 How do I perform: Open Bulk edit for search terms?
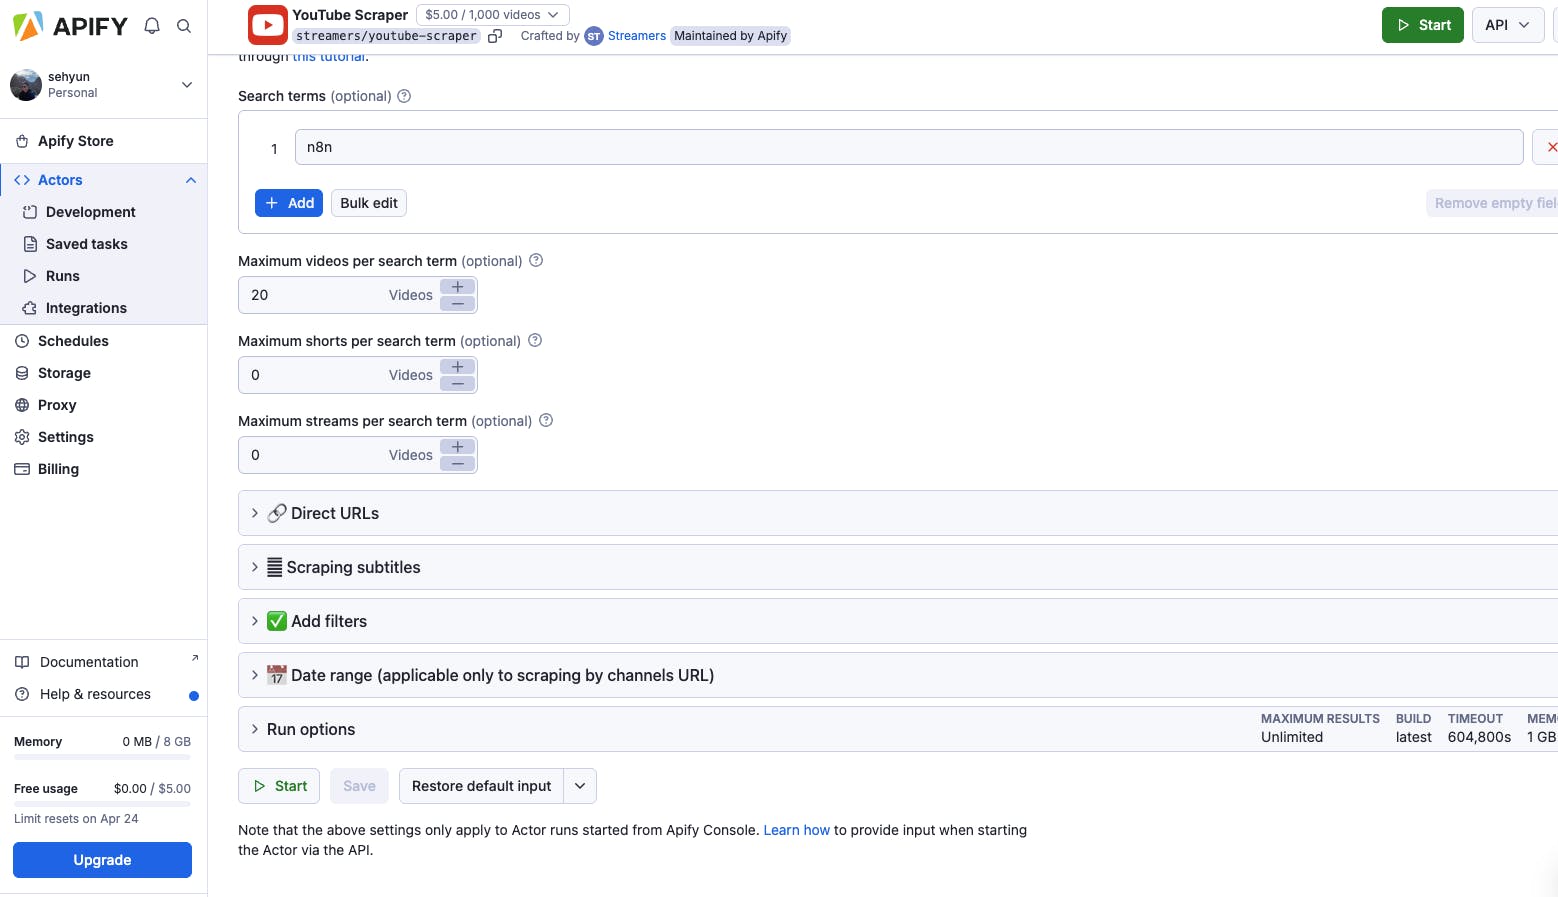369,203
